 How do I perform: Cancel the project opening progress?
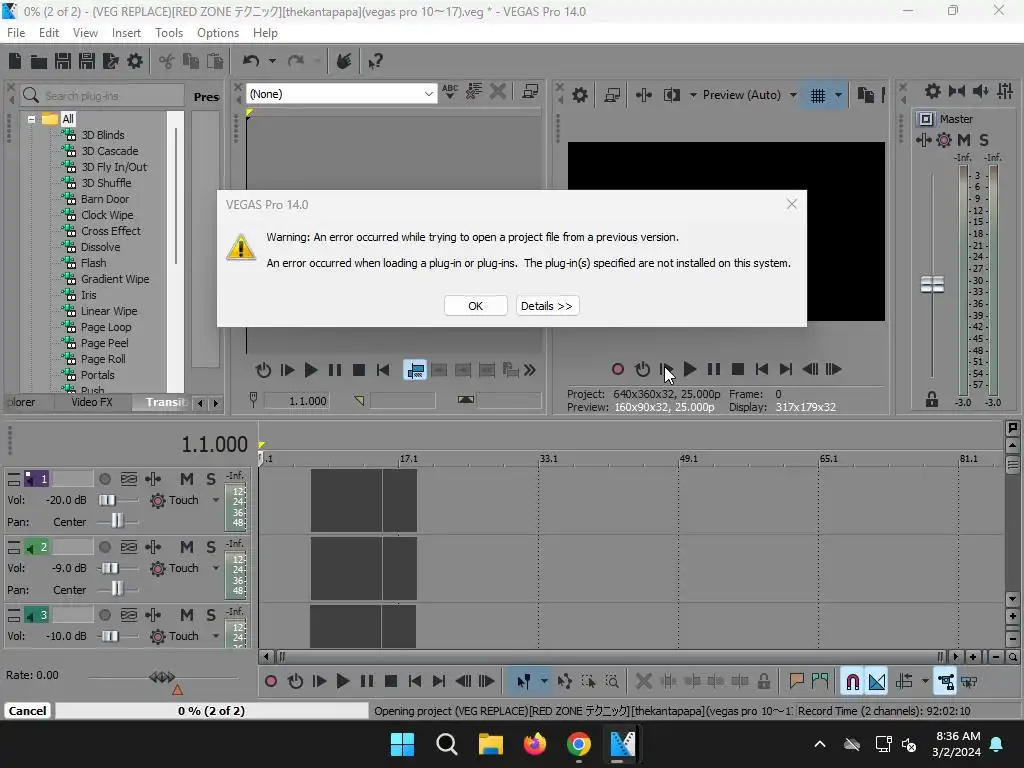(x=27, y=711)
